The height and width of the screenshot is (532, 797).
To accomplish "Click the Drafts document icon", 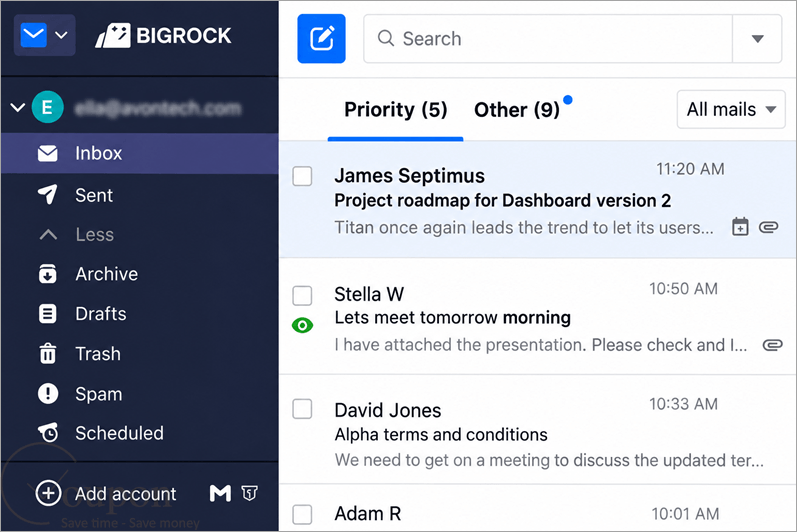I will (48, 314).
